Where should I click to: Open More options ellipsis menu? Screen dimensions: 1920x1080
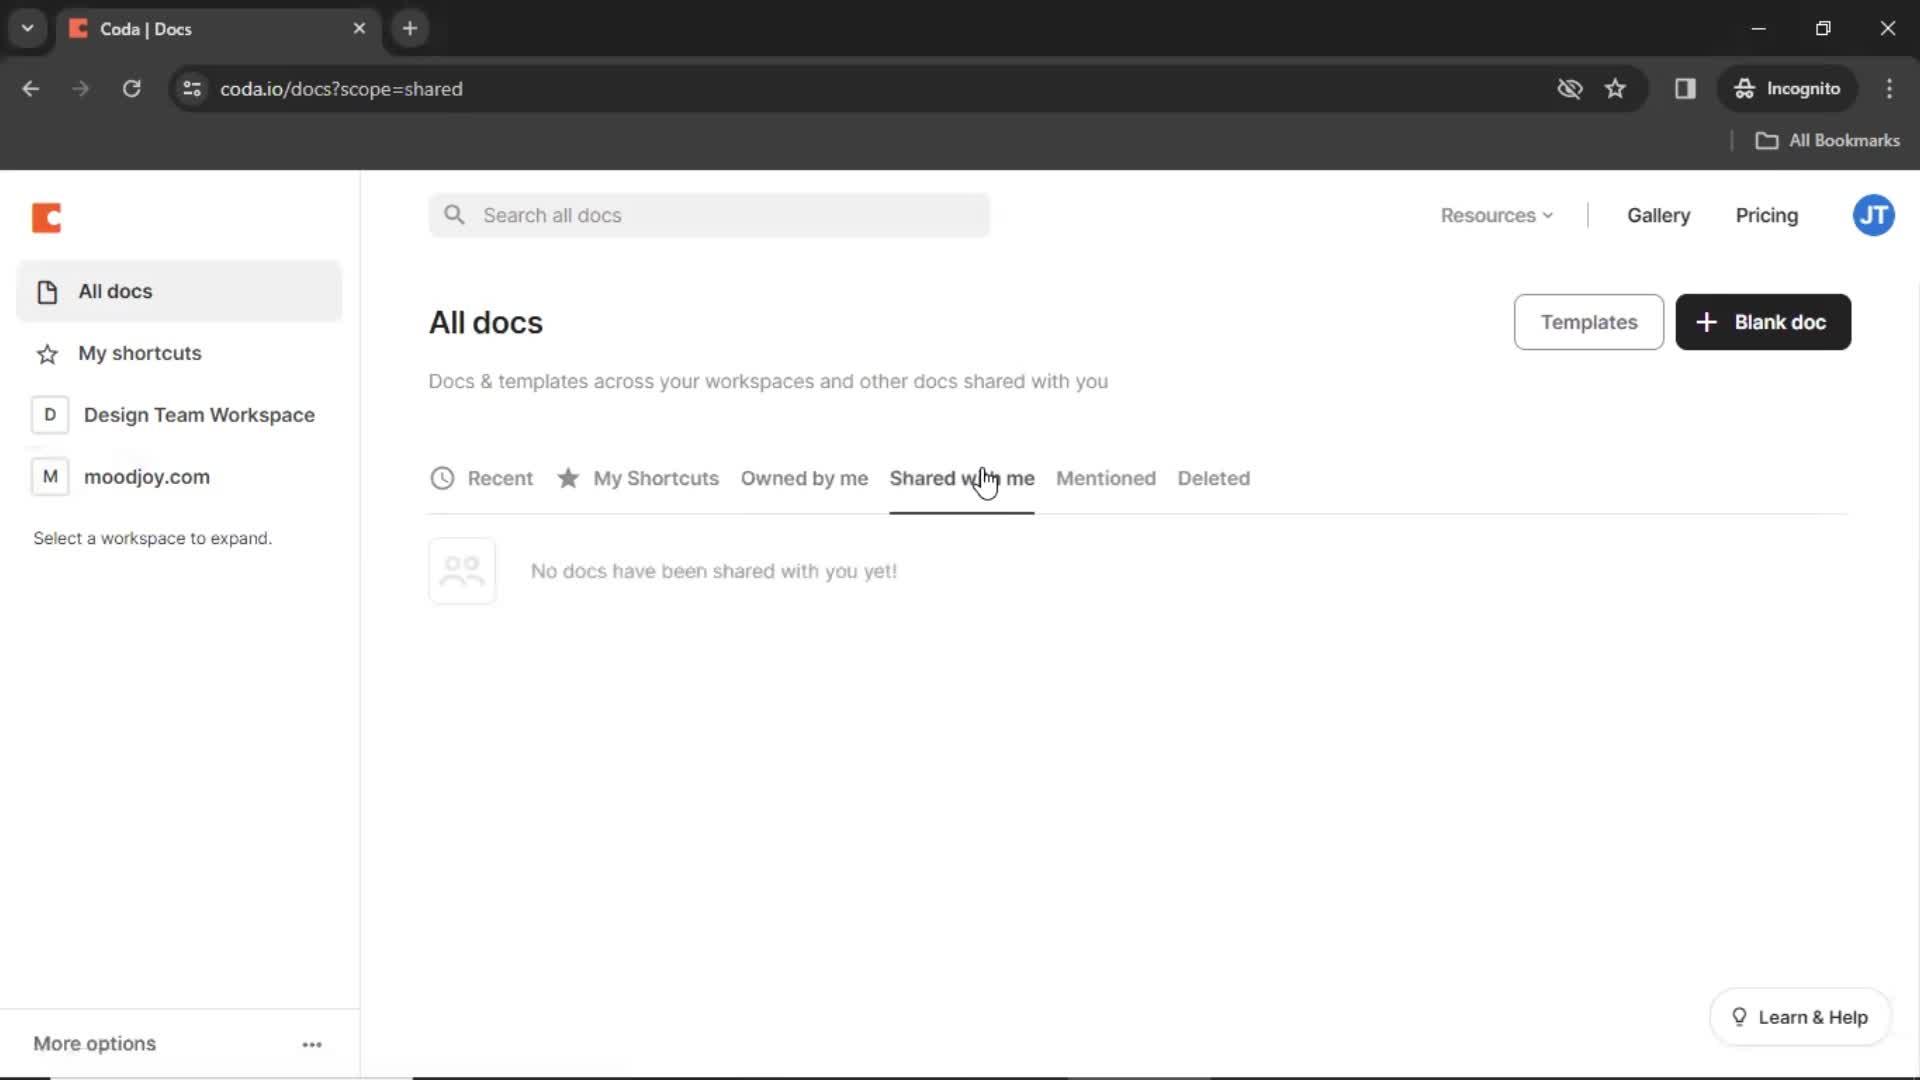[311, 1043]
